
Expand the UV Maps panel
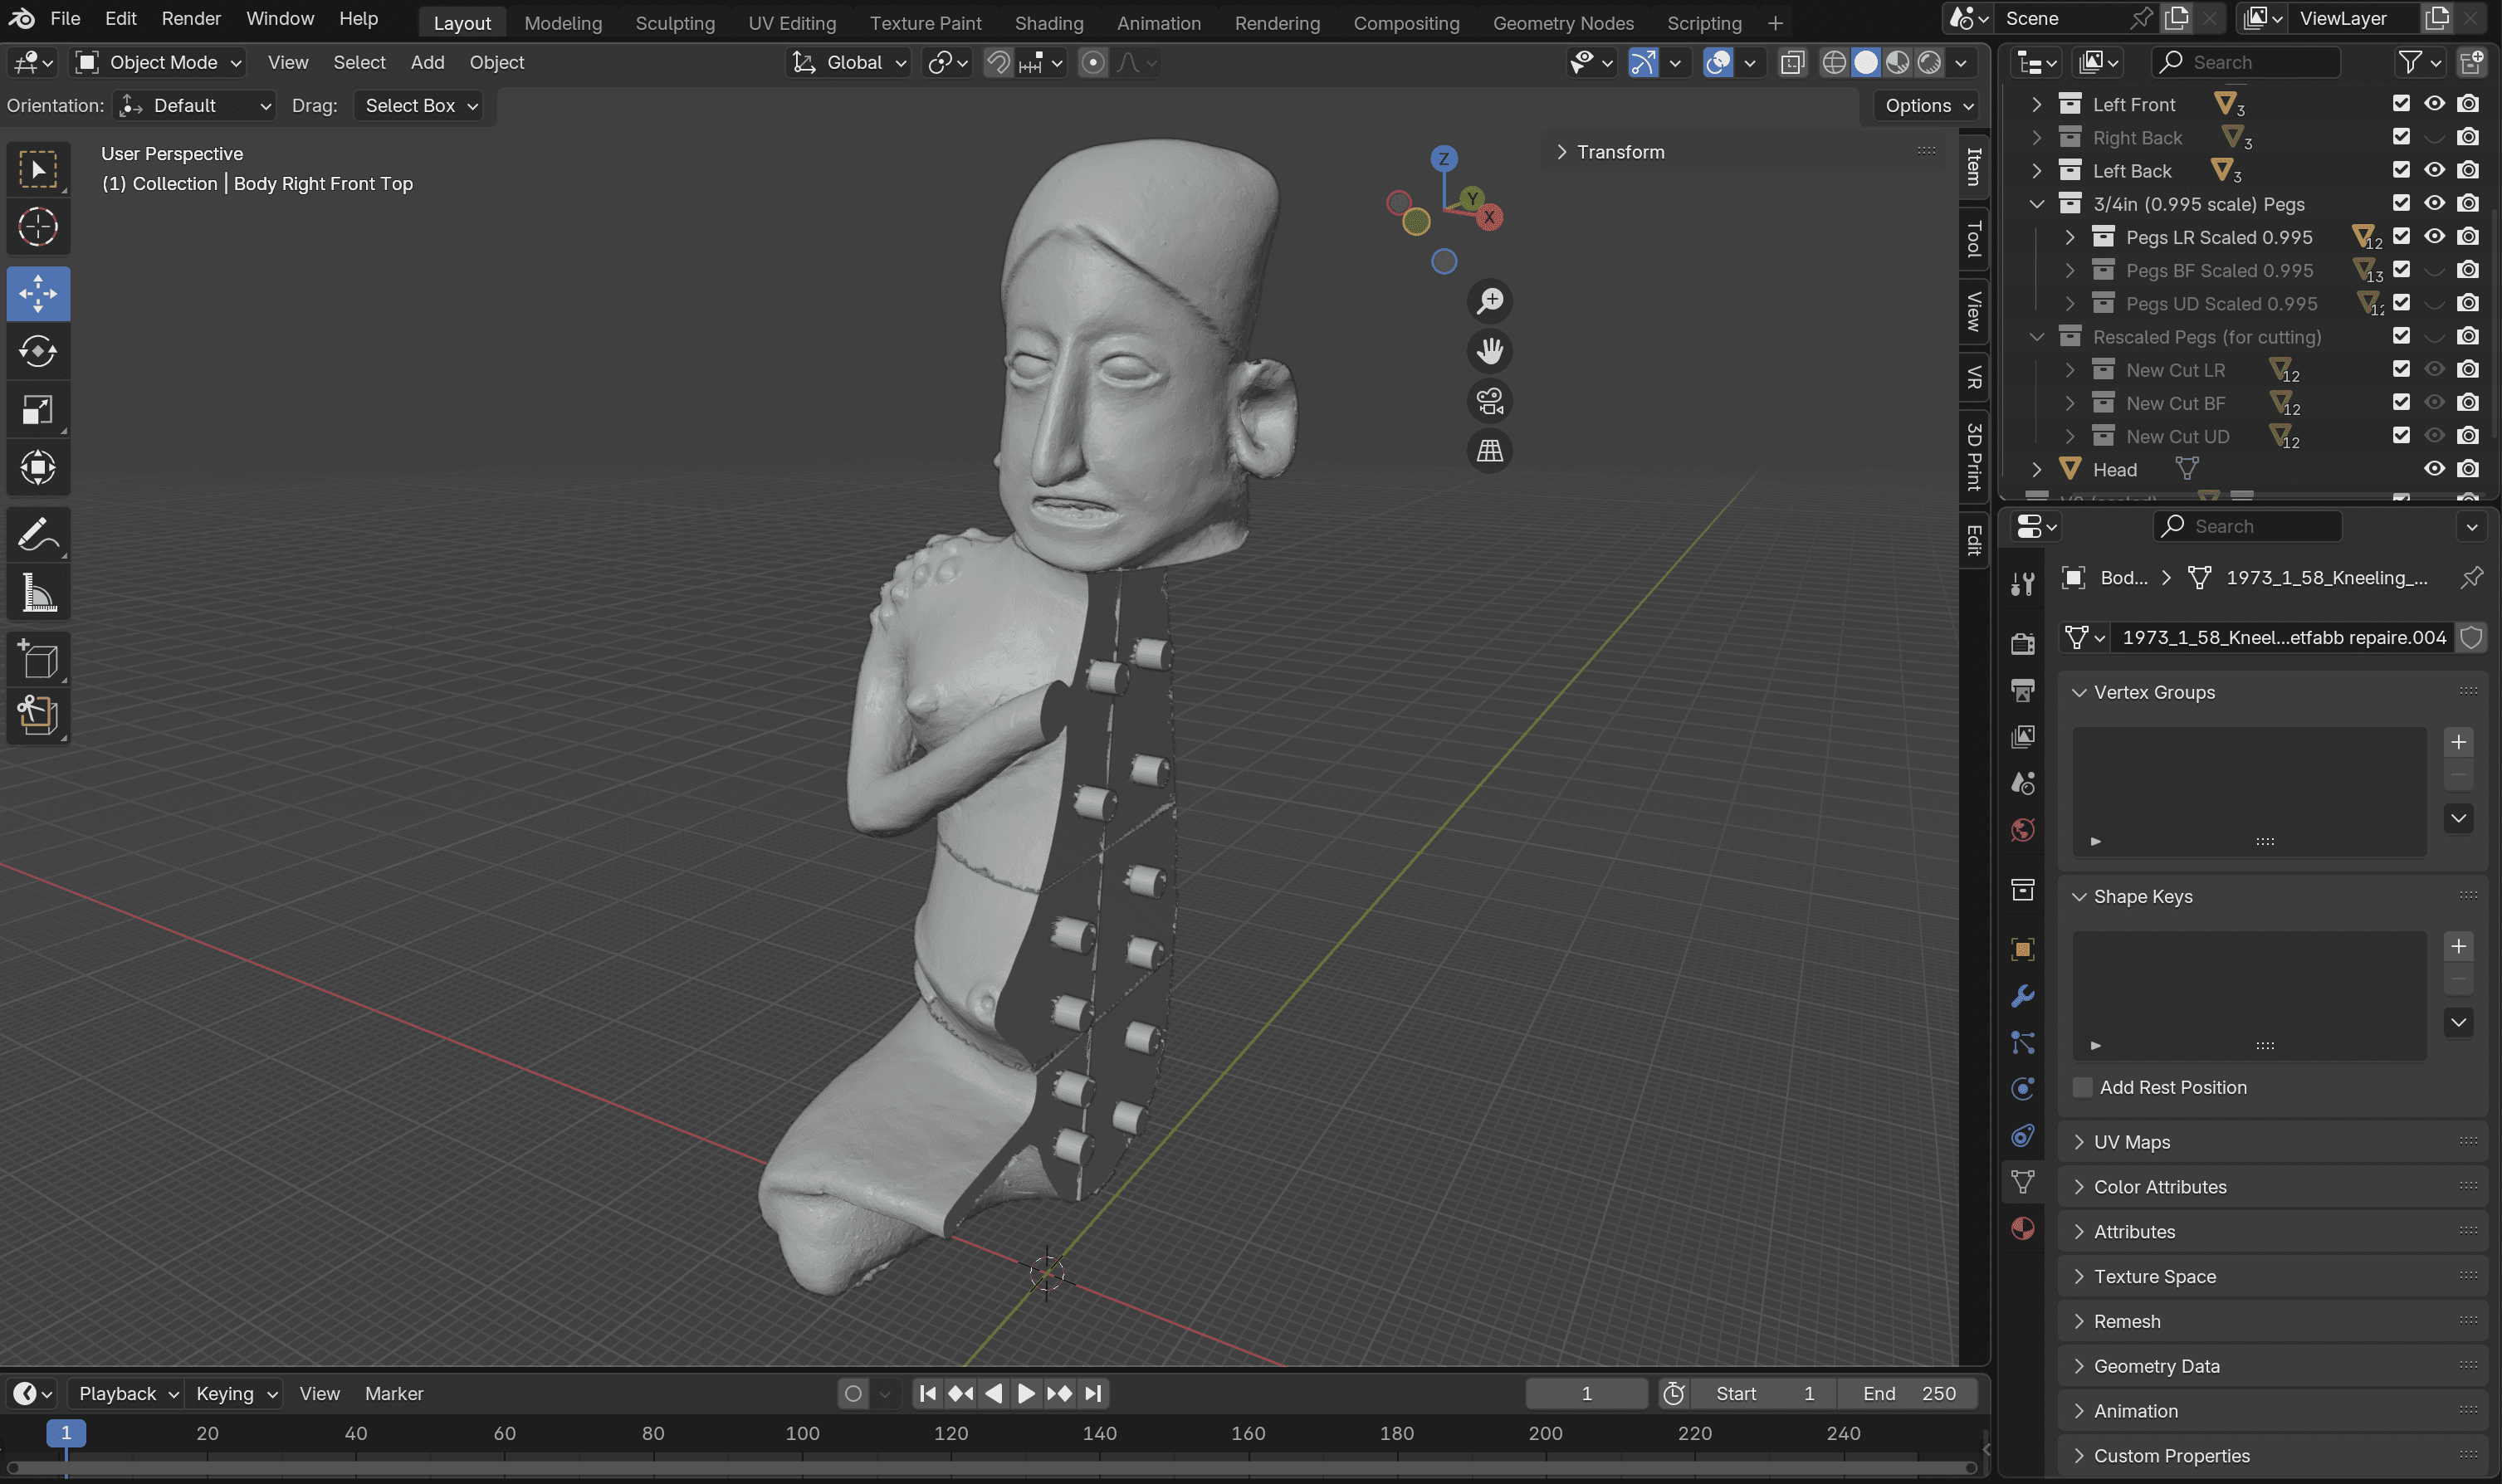pyautogui.click(x=2131, y=1142)
